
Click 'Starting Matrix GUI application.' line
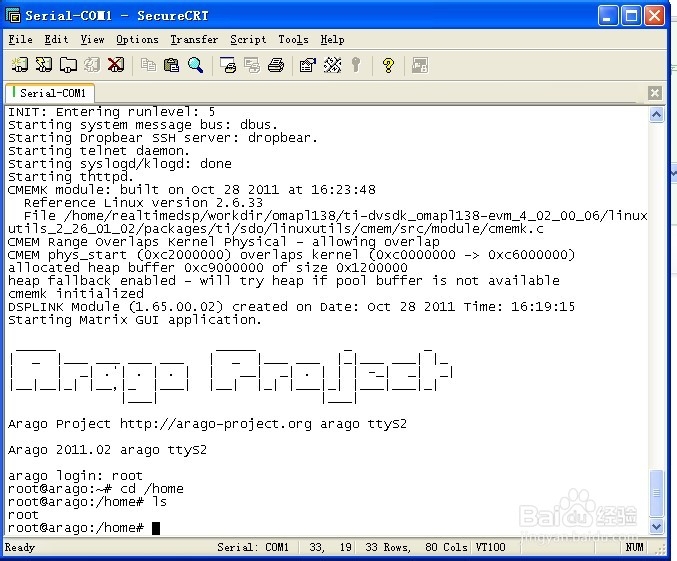[x=135, y=320]
